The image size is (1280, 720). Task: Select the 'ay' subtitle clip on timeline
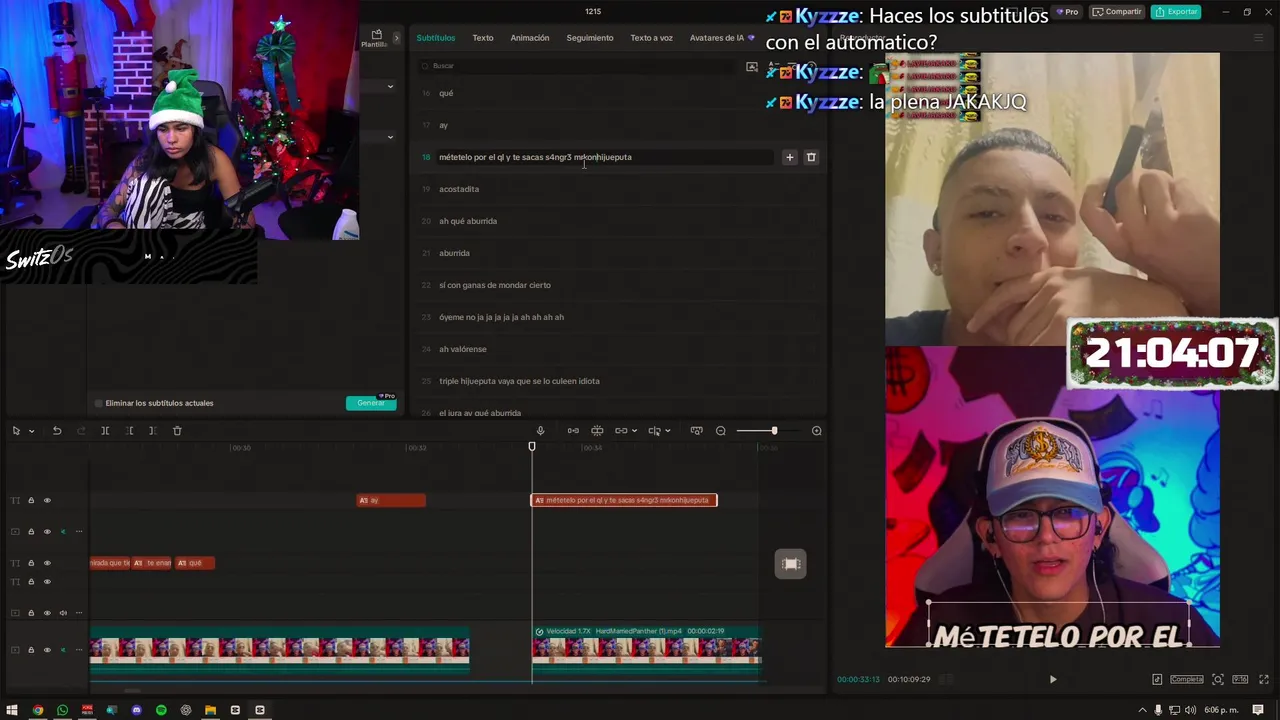[391, 500]
